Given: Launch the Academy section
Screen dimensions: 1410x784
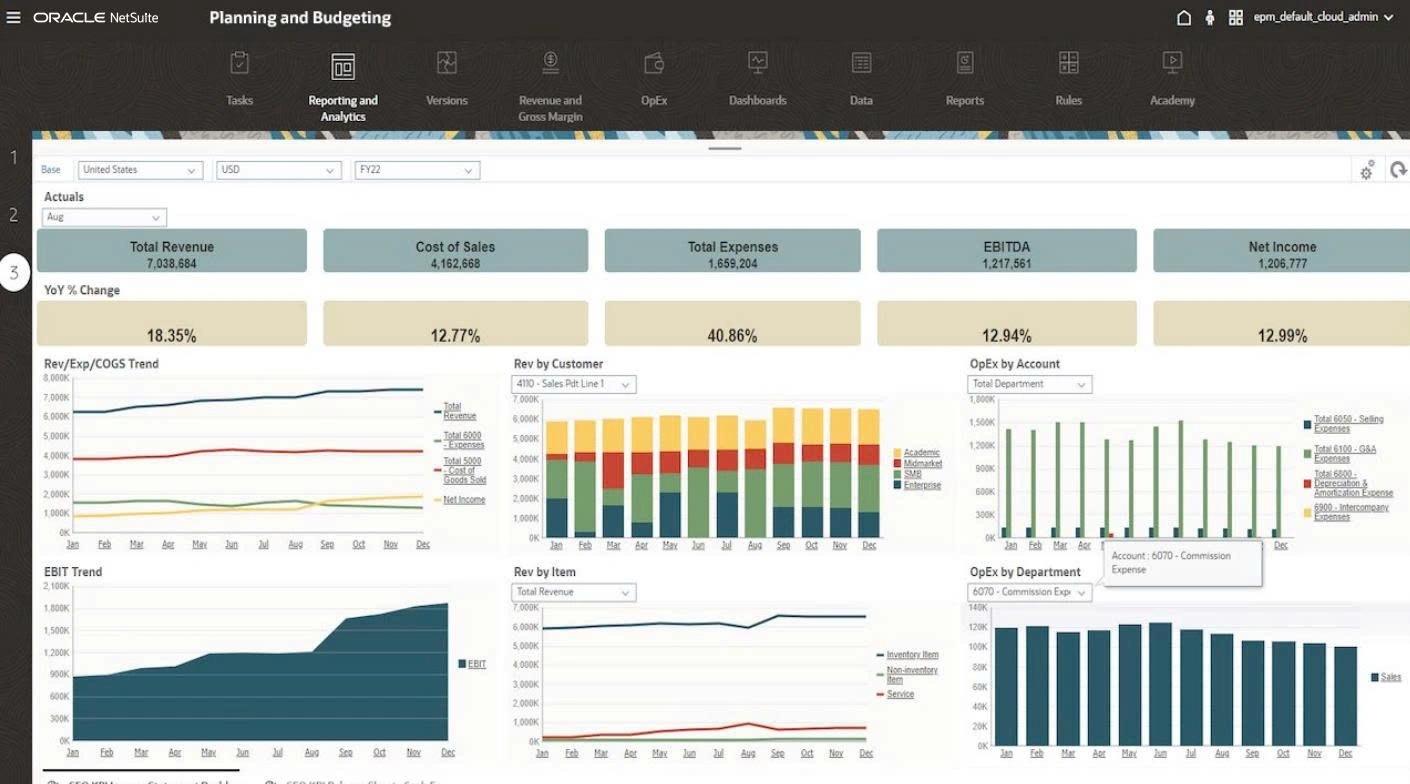Looking at the screenshot, I should pos(1171,75).
